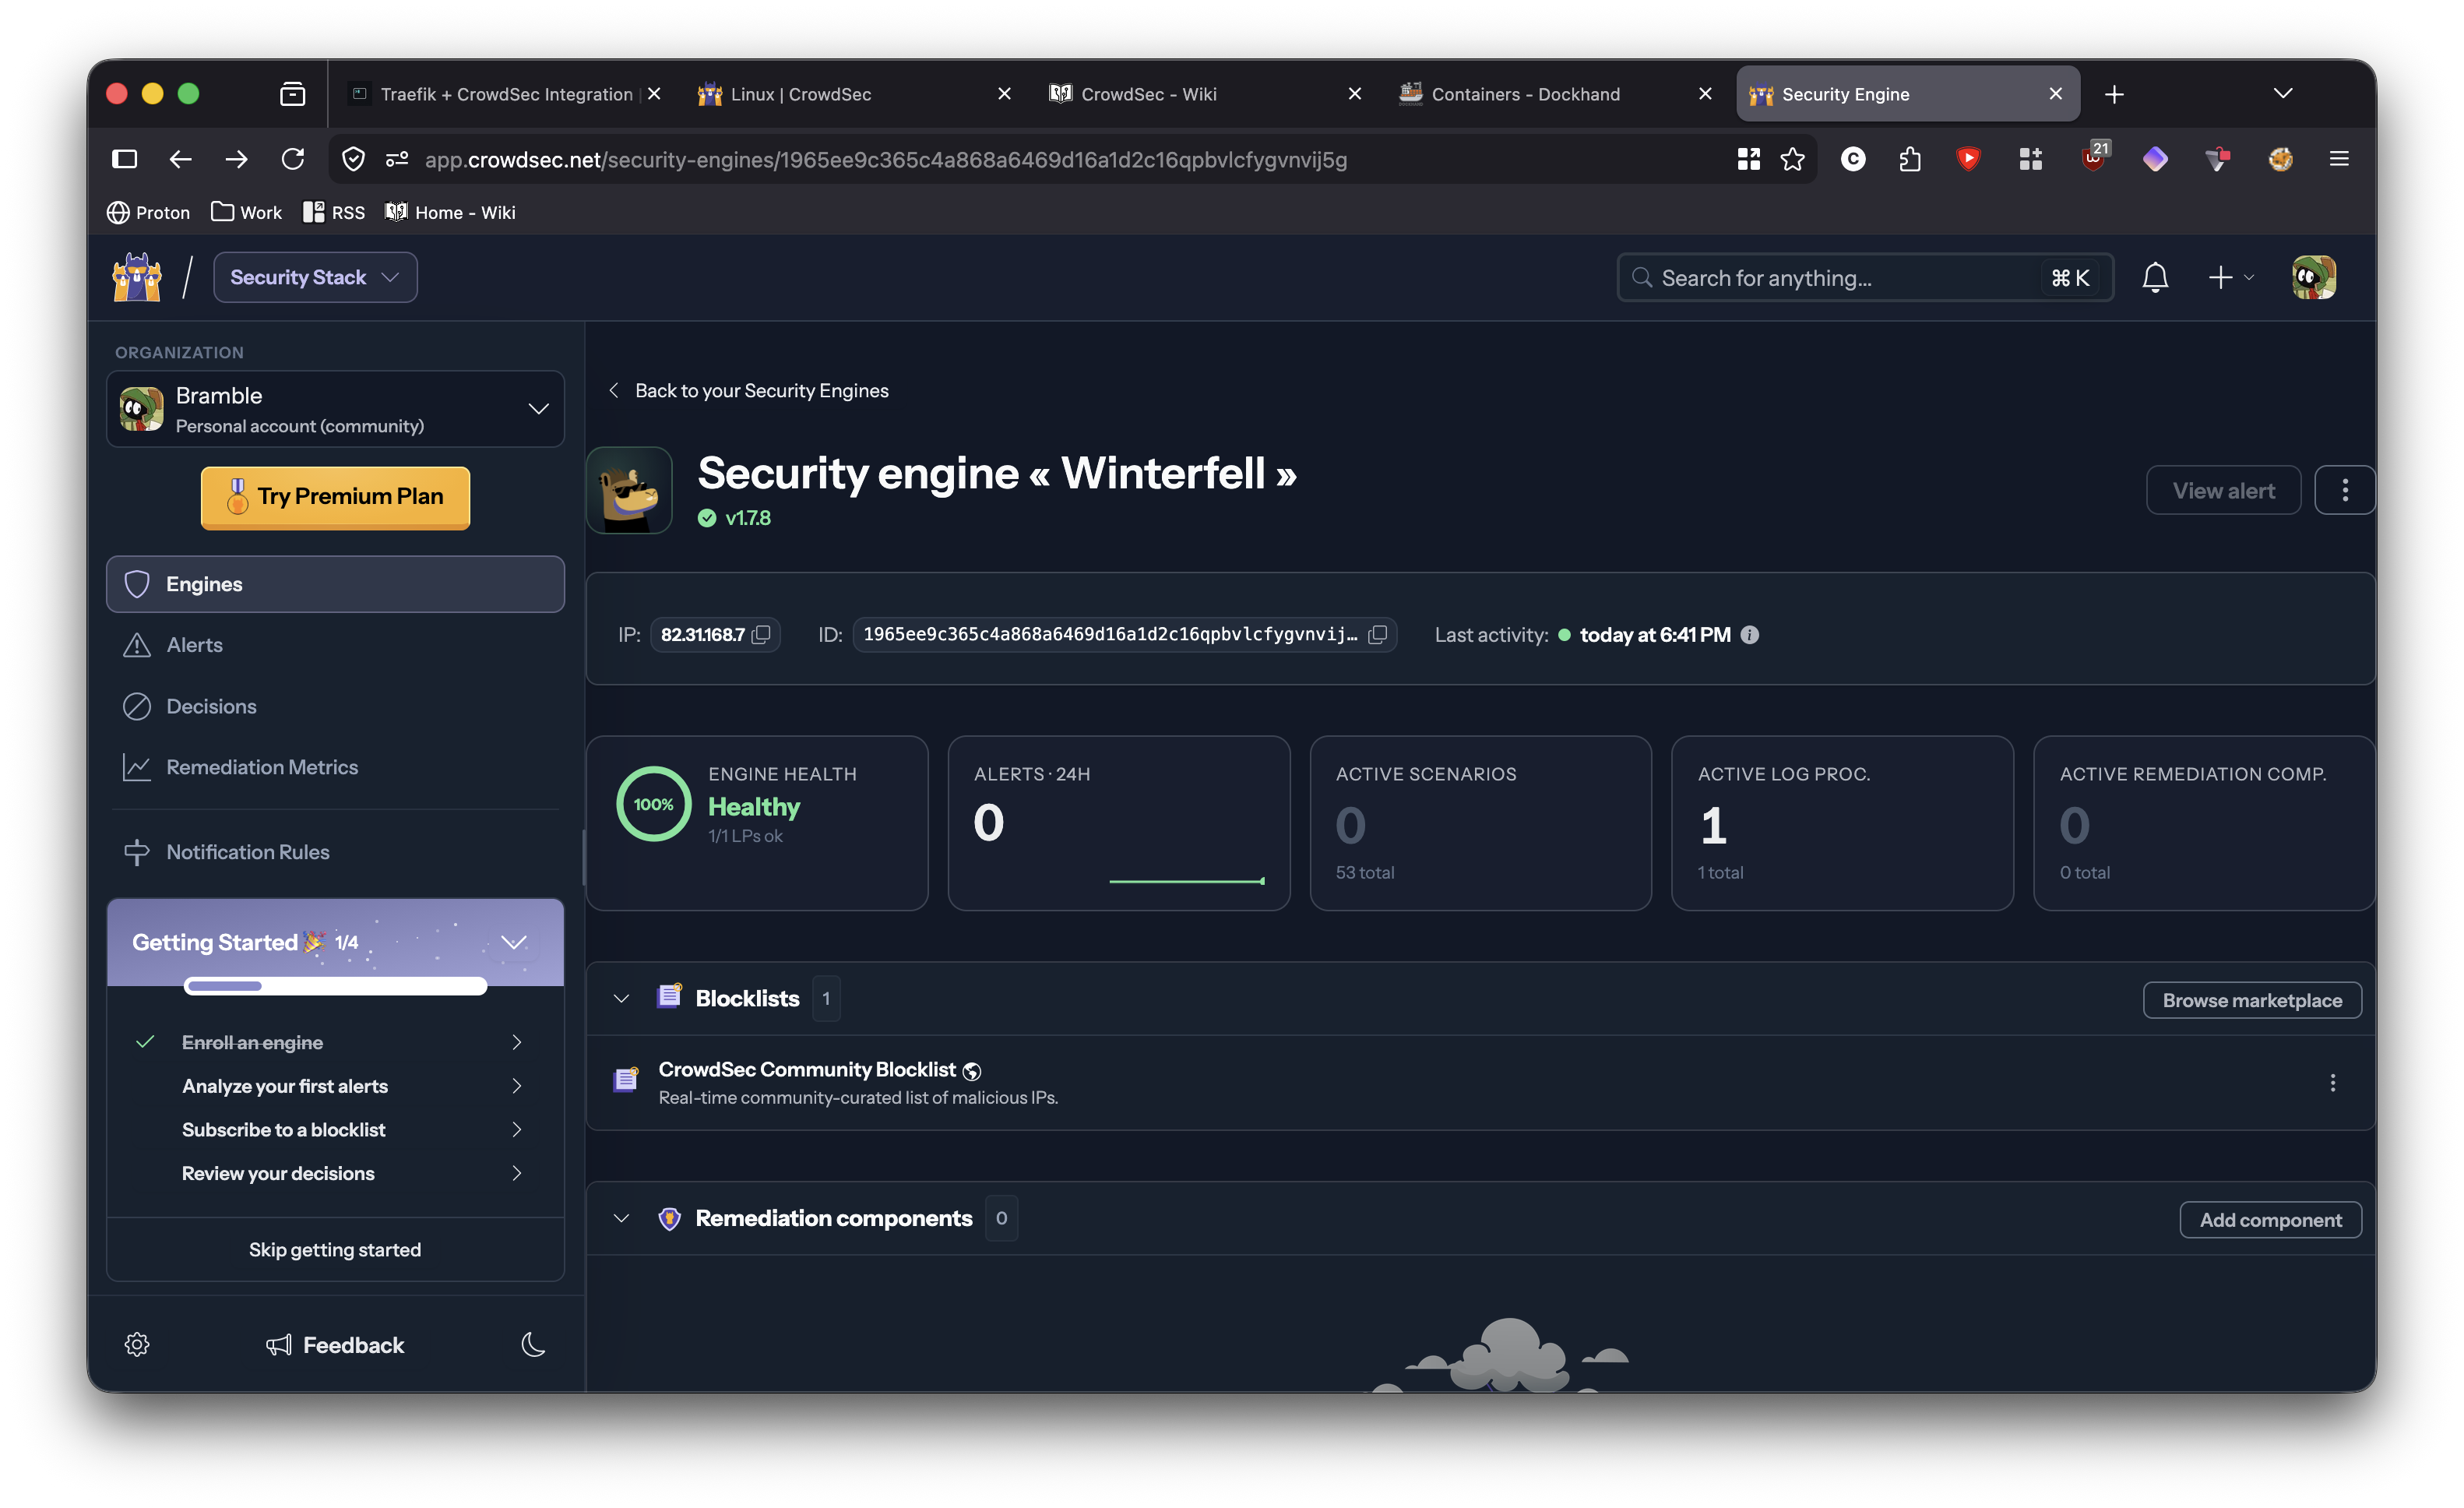Bookmark this page with the star icon

coord(1792,159)
